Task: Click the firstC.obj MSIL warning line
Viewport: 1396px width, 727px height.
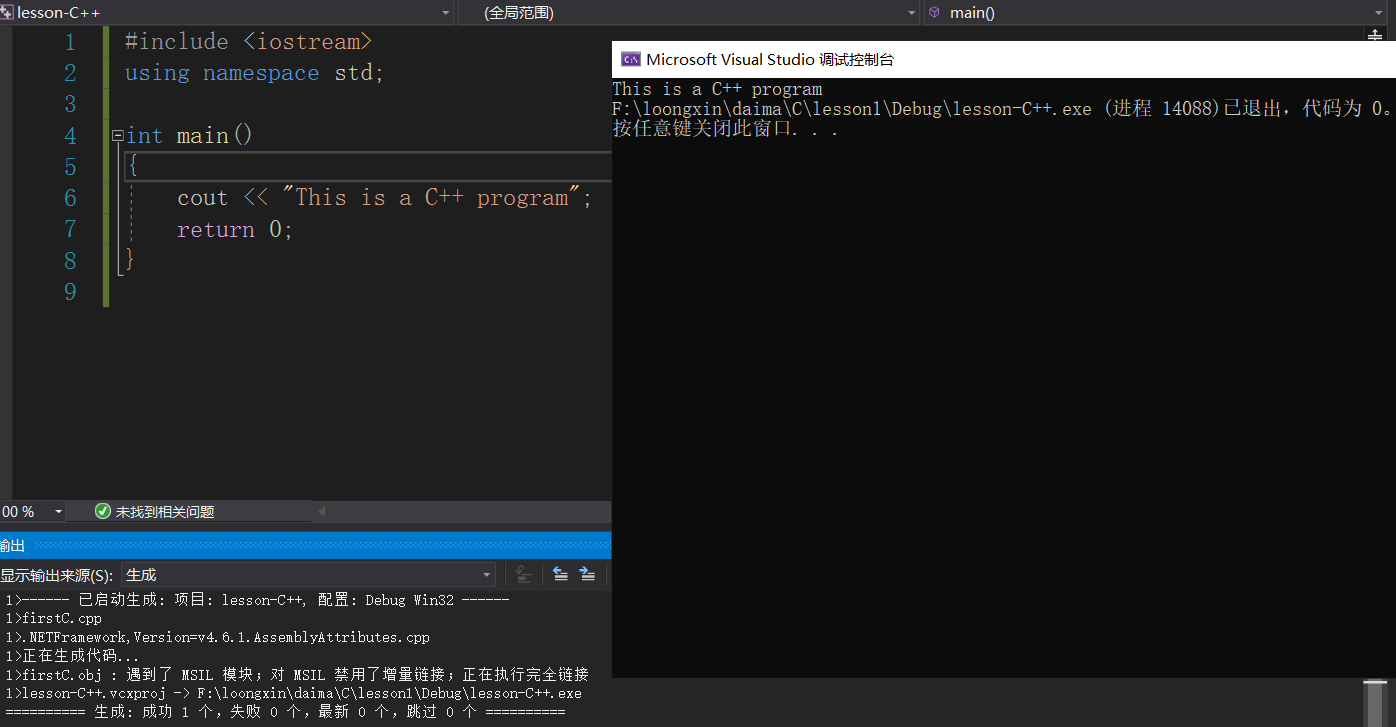Action: (x=296, y=674)
